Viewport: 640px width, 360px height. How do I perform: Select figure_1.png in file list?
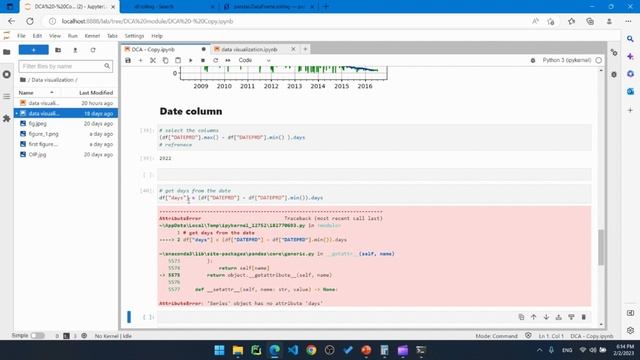[66, 134]
